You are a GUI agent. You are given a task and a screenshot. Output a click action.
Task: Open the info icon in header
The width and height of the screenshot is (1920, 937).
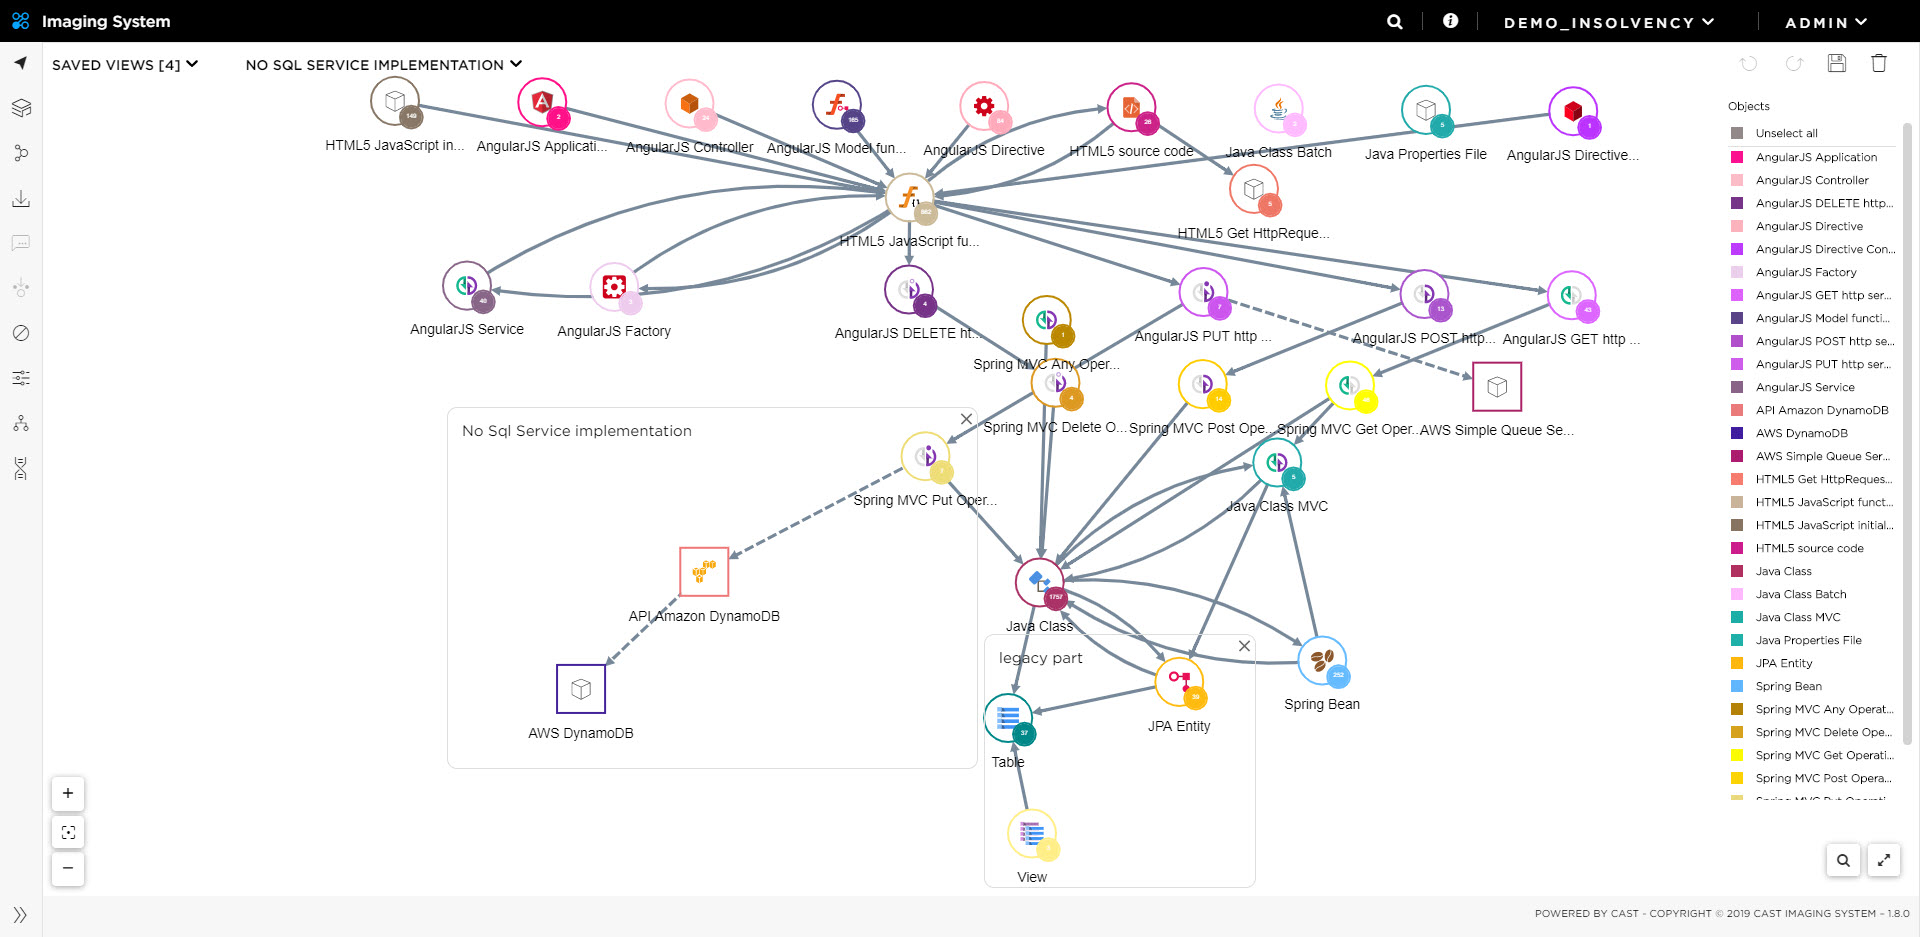pos(1450,21)
